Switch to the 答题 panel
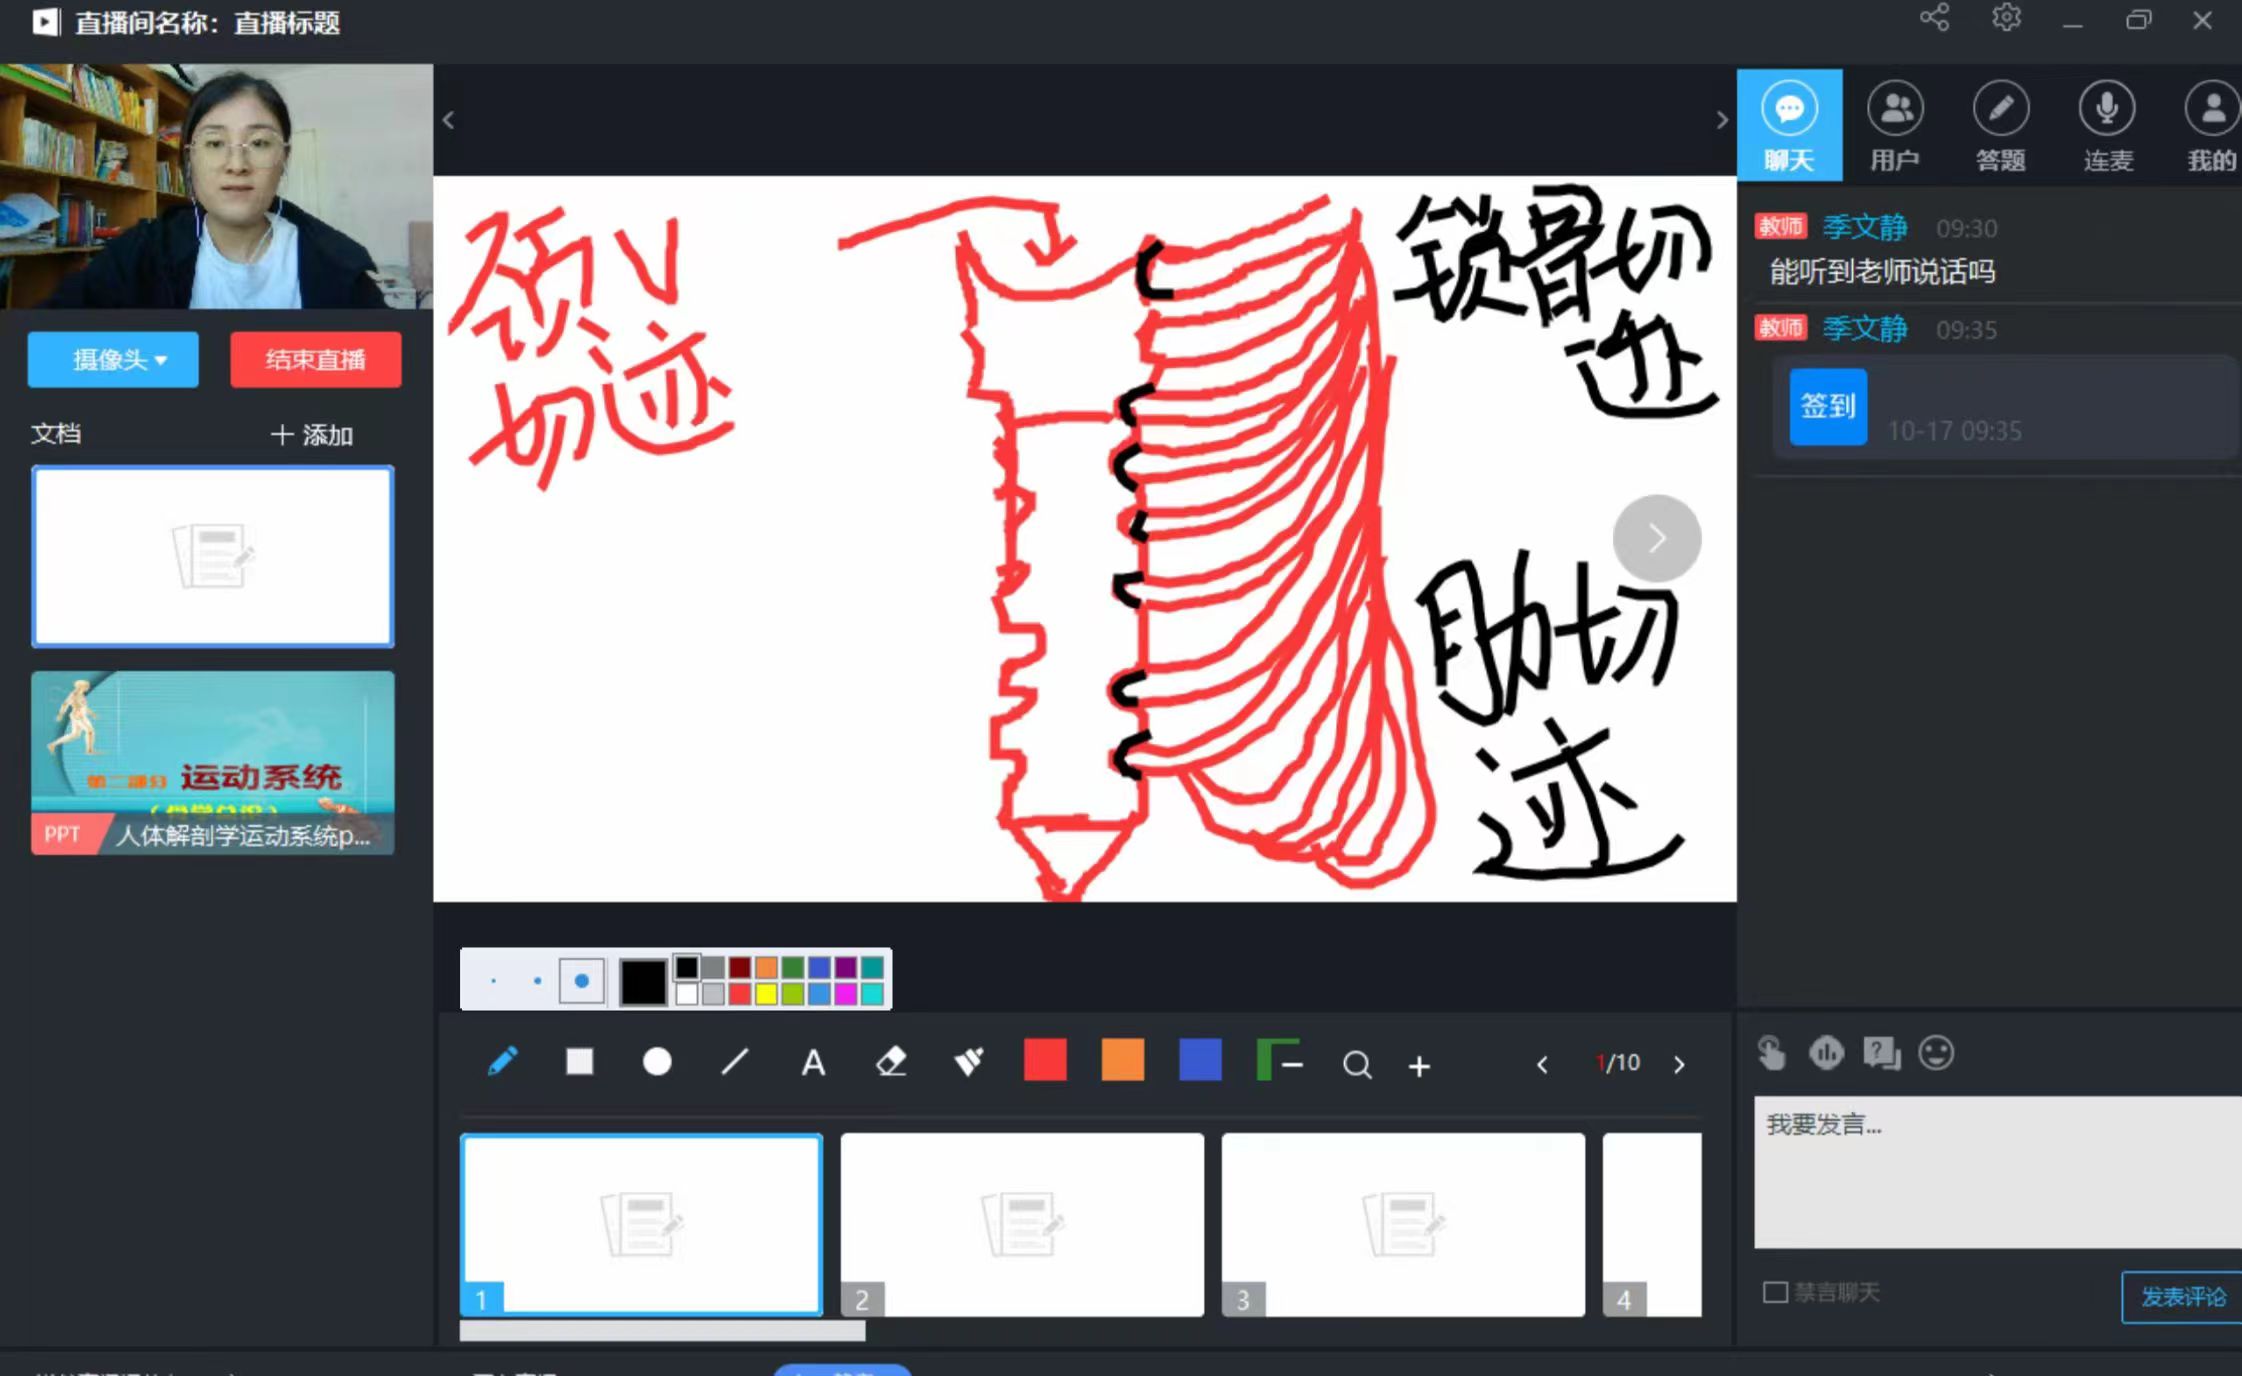The image size is (2242, 1376). click(x=2002, y=124)
